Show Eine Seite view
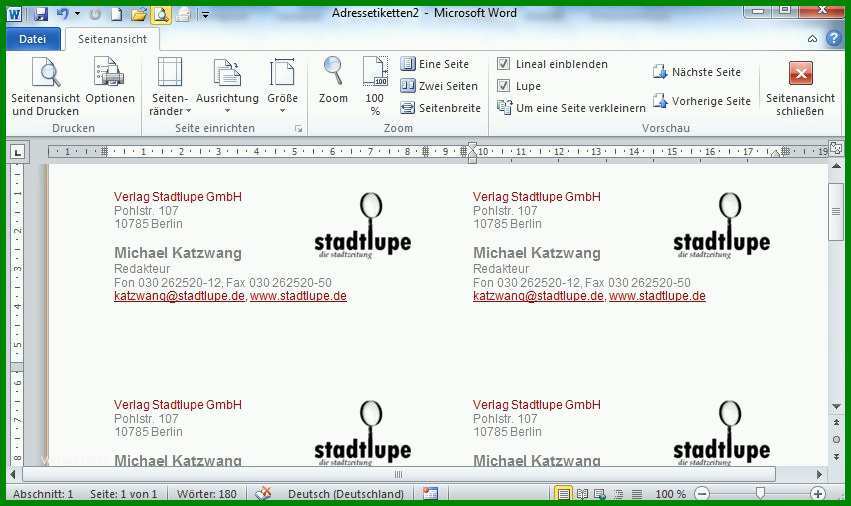Viewport: 851px width, 506px height. coord(435,64)
